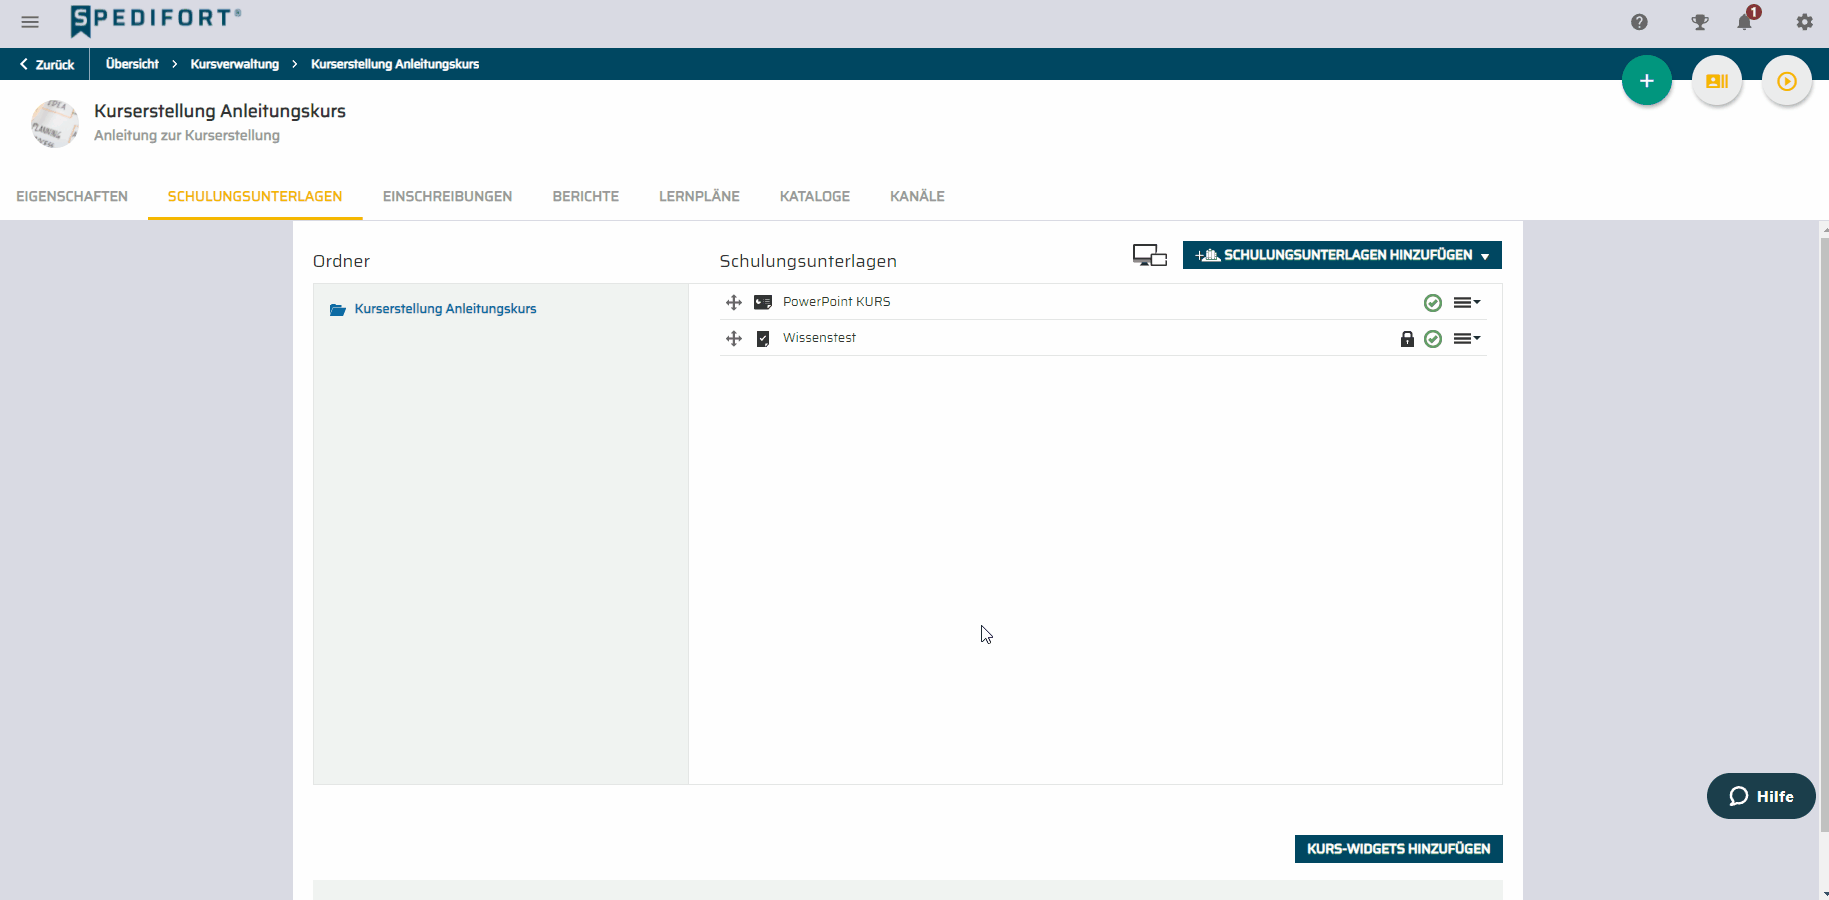Open the trophy gamification icon
Screen dimensions: 1829x900
[1700, 22]
